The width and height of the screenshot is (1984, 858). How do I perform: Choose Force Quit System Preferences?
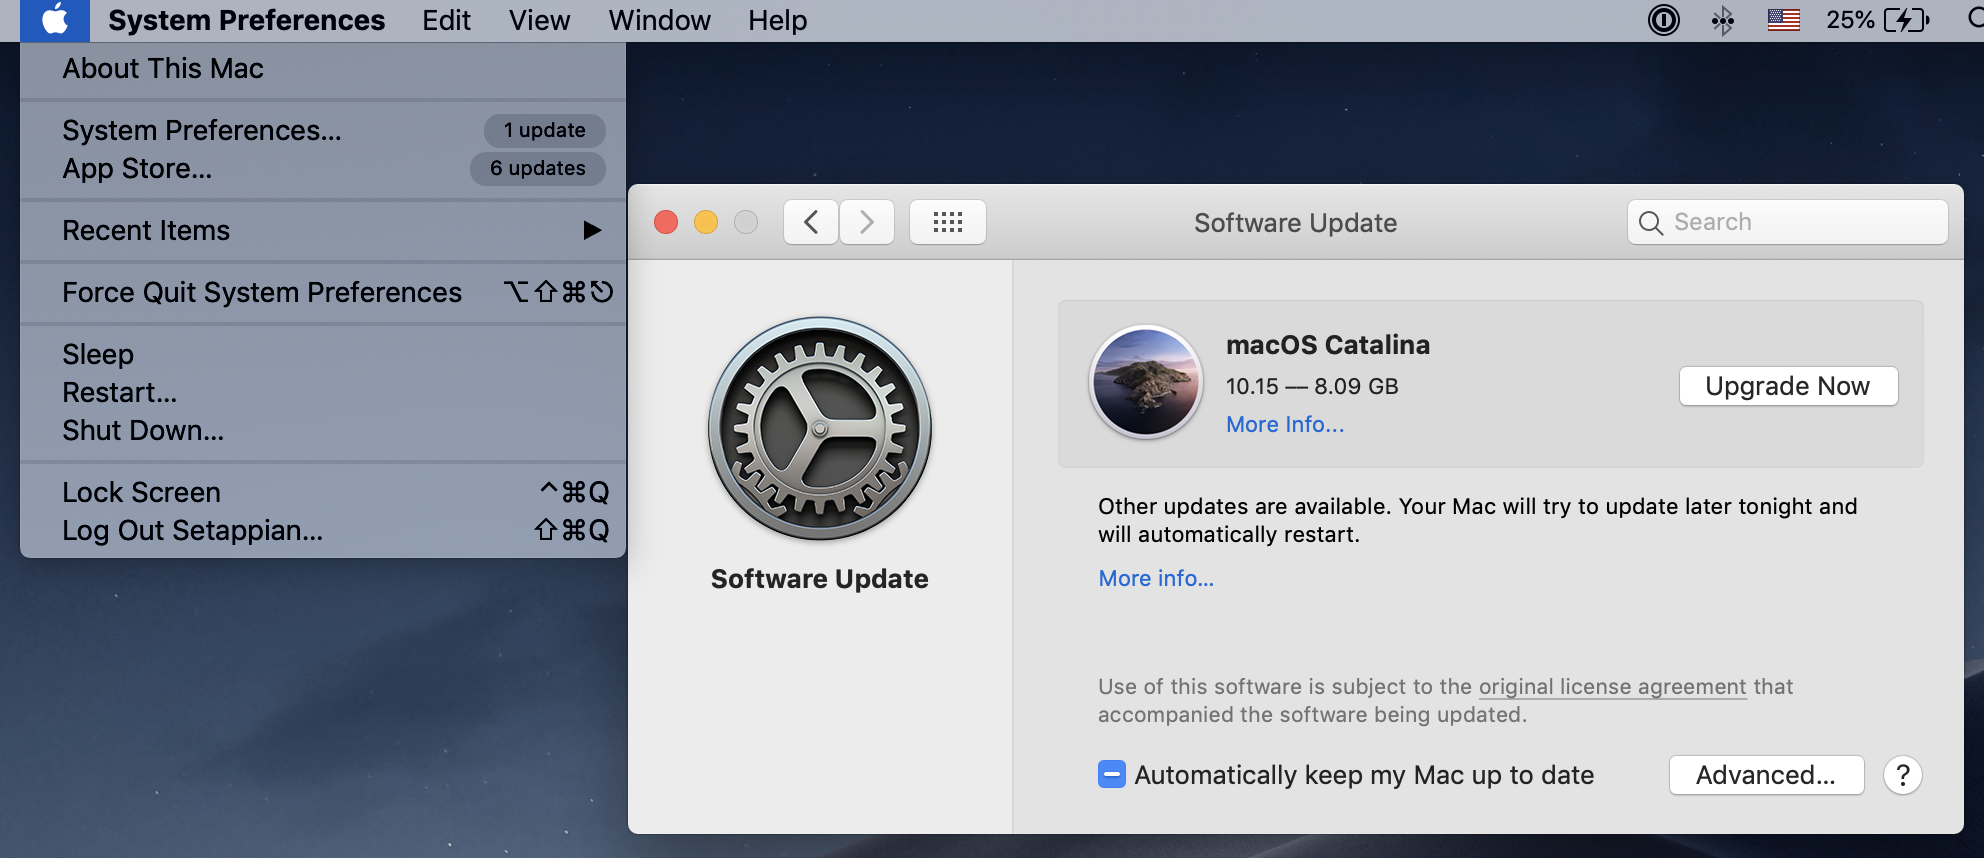(323, 293)
